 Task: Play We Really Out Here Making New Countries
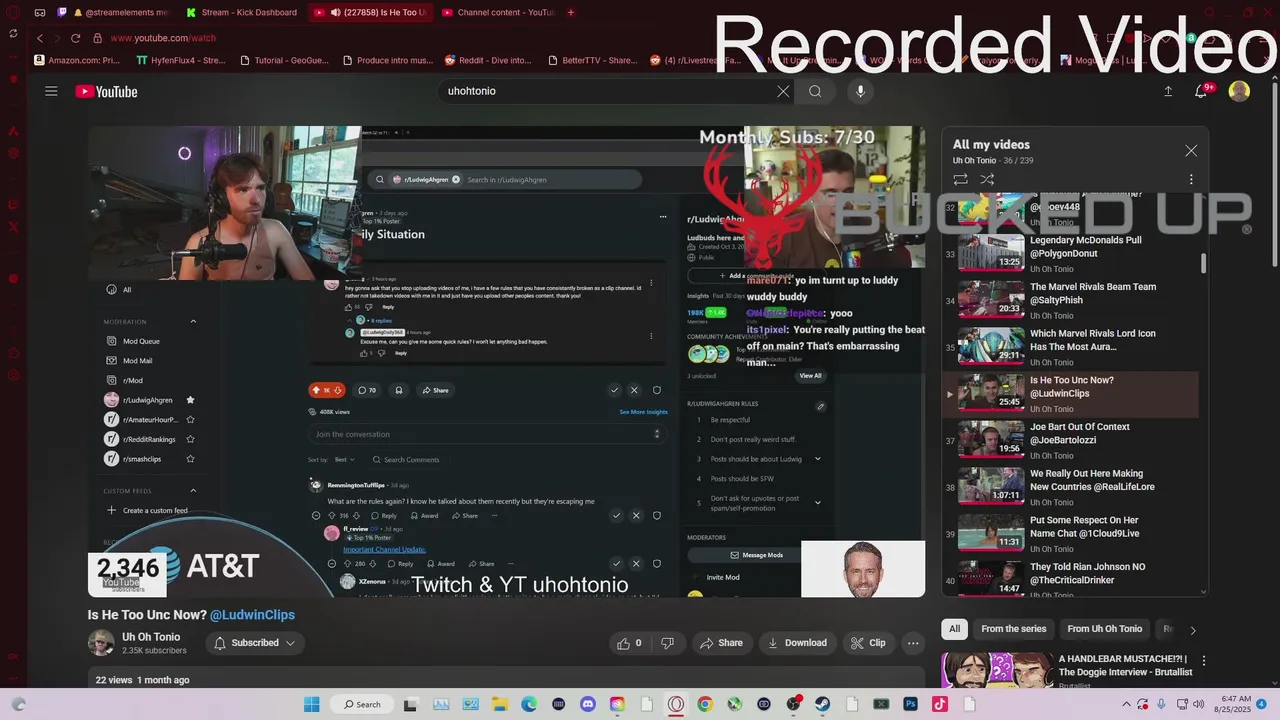(x=1070, y=487)
